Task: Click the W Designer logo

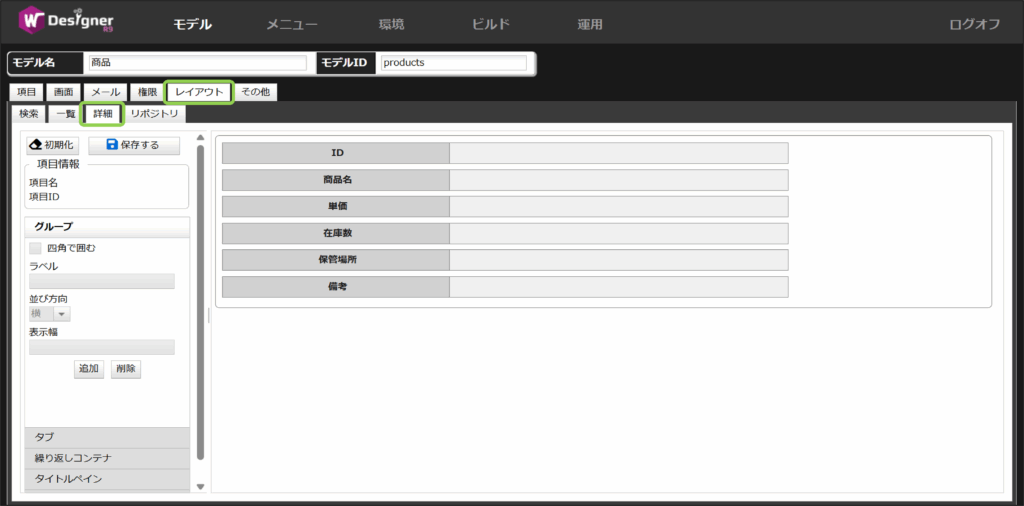Action: [x=66, y=22]
